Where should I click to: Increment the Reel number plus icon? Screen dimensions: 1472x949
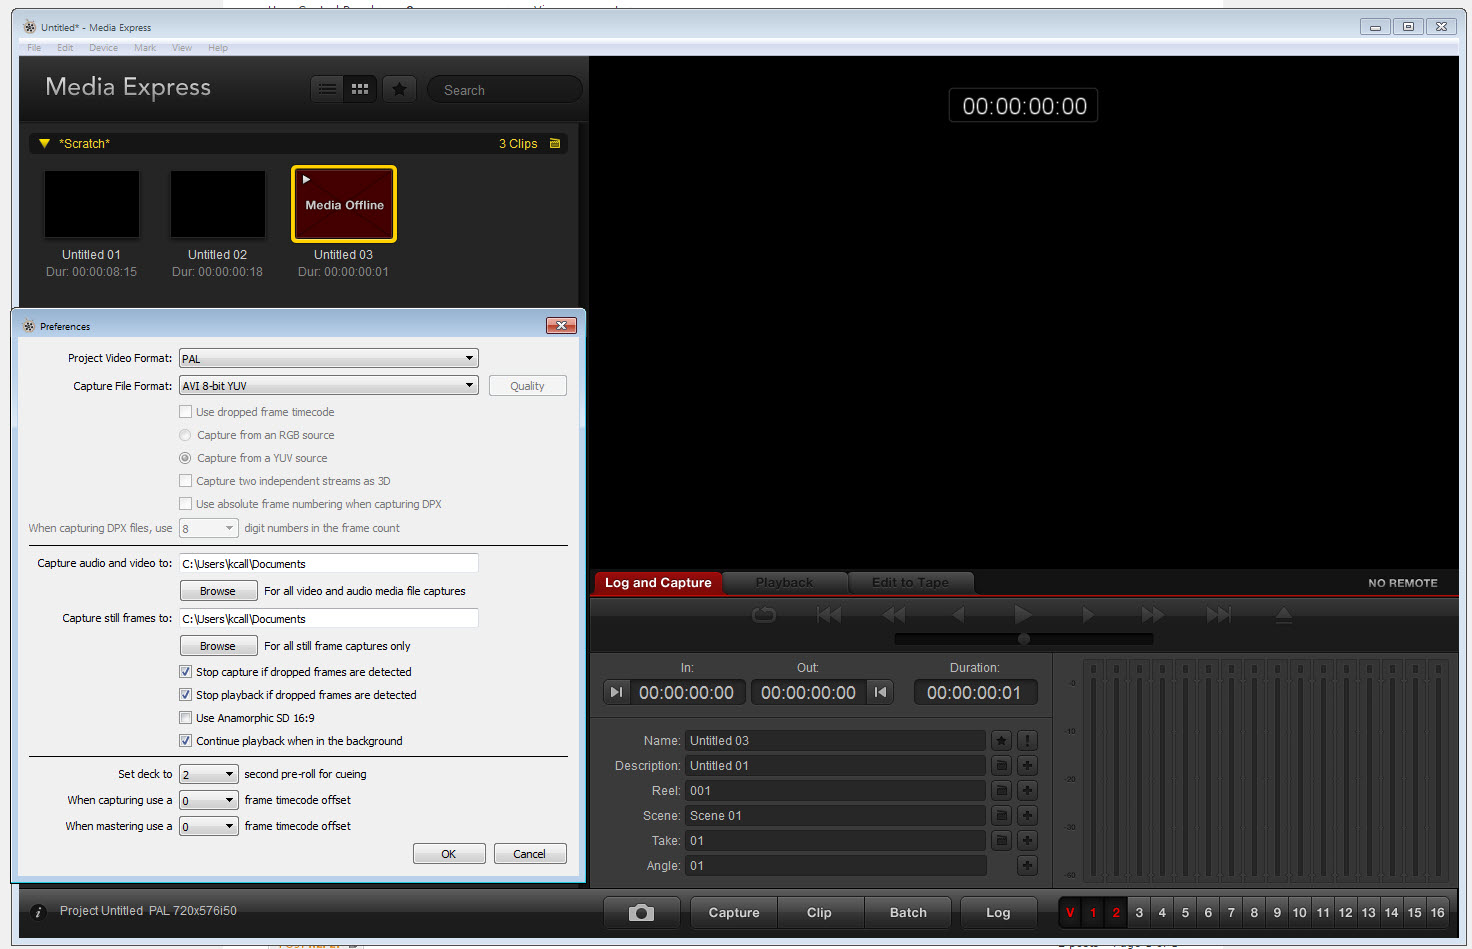pos(1027,790)
